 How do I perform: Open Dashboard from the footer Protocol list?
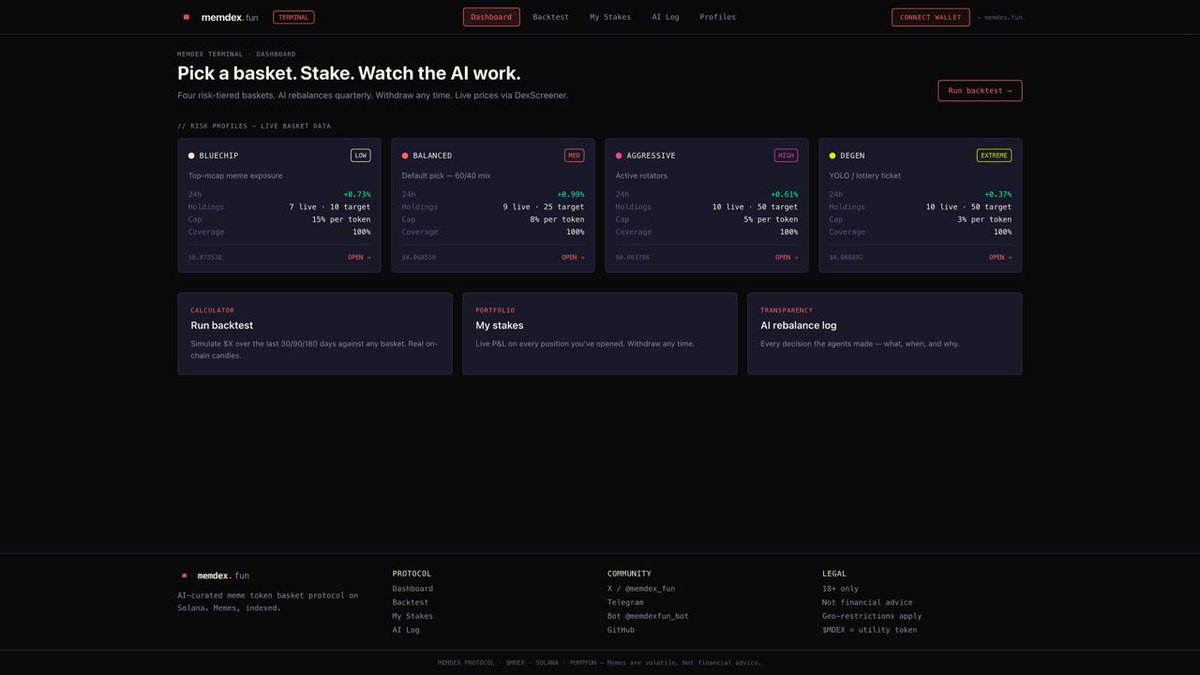(x=412, y=589)
